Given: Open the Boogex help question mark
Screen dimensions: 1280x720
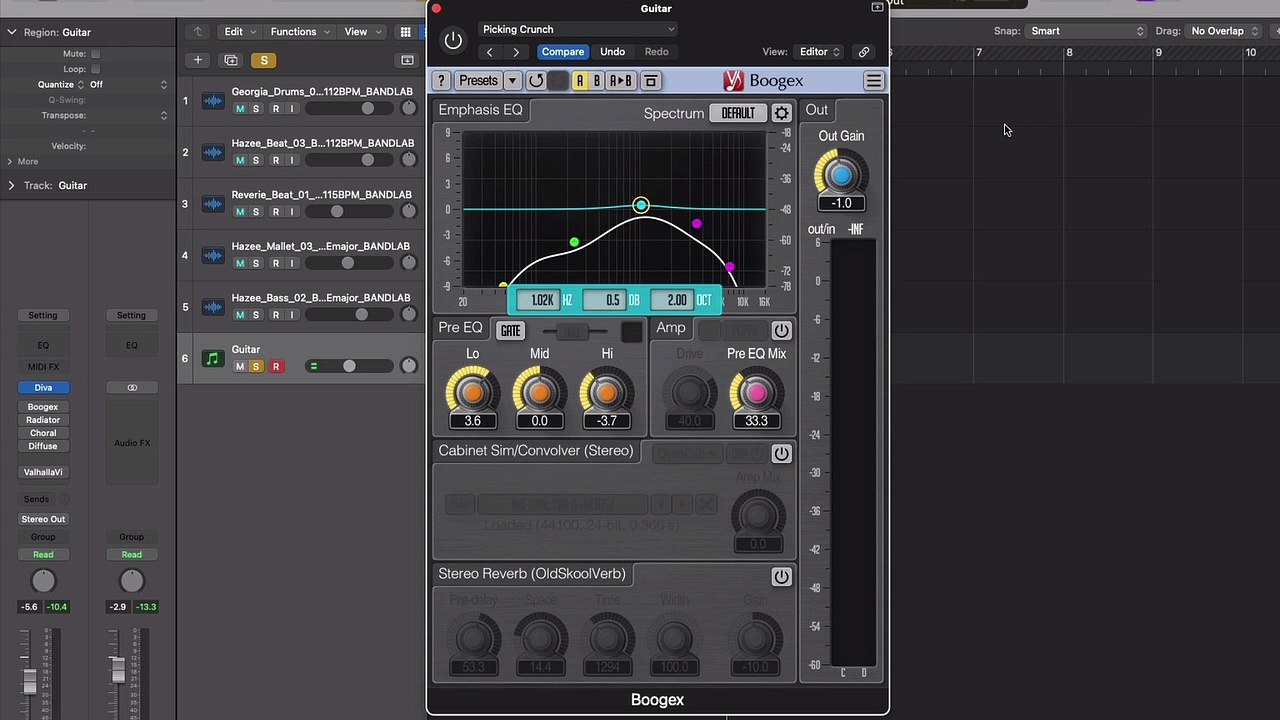Looking at the screenshot, I should click(x=441, y=81).
